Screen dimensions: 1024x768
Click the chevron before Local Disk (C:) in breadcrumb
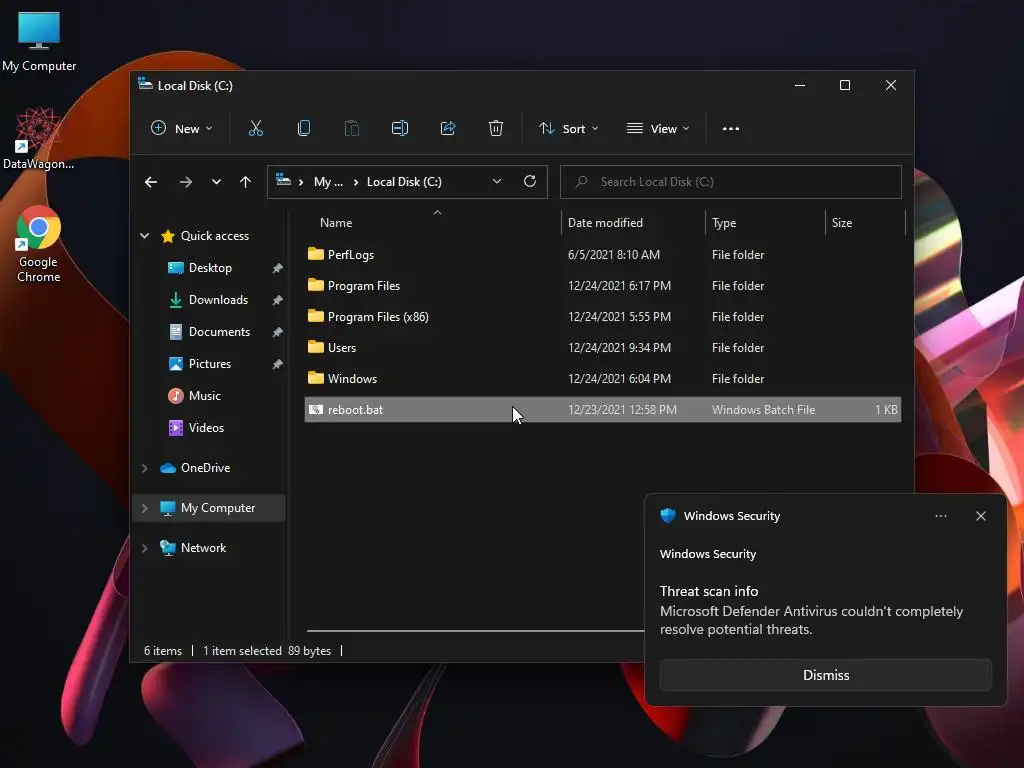356,182
